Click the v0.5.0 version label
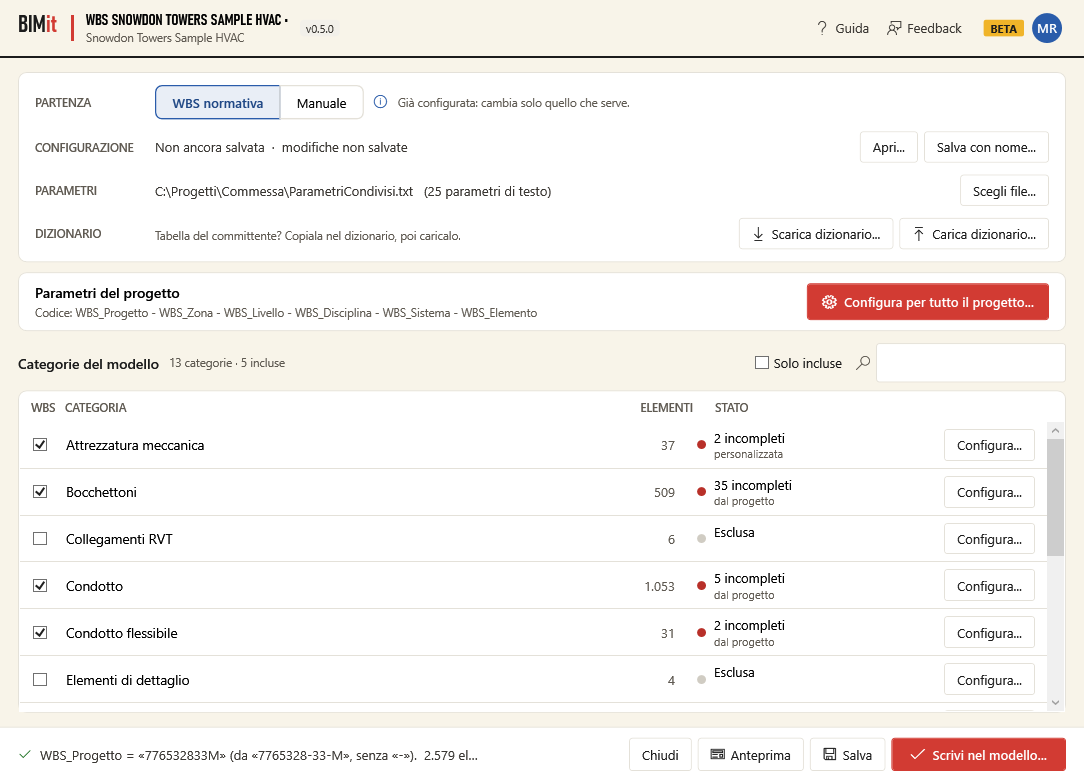This screenshot has height=781, width=1084. tap(319, 29)
